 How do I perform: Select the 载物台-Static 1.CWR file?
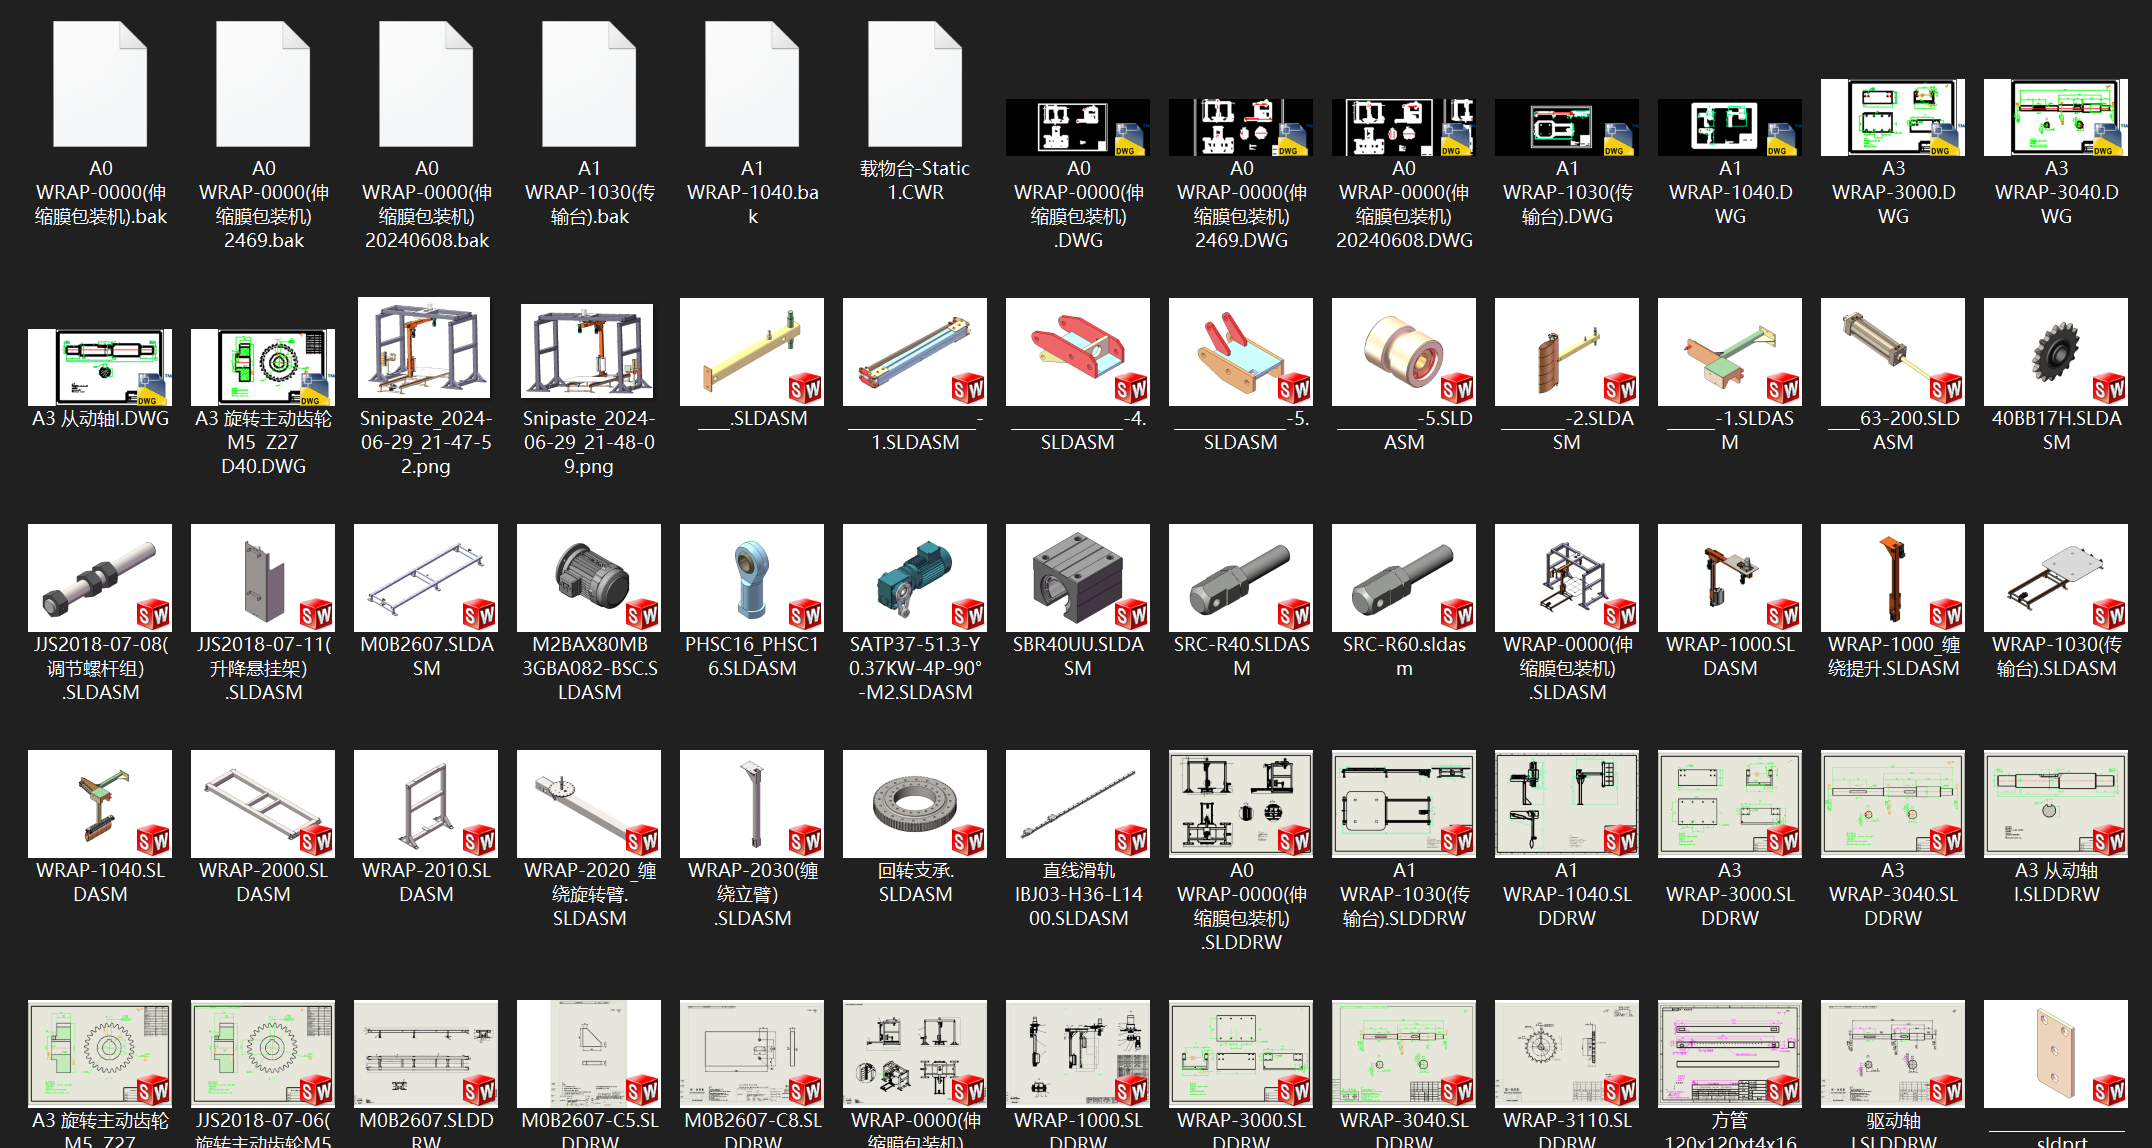tap(914, 85)
